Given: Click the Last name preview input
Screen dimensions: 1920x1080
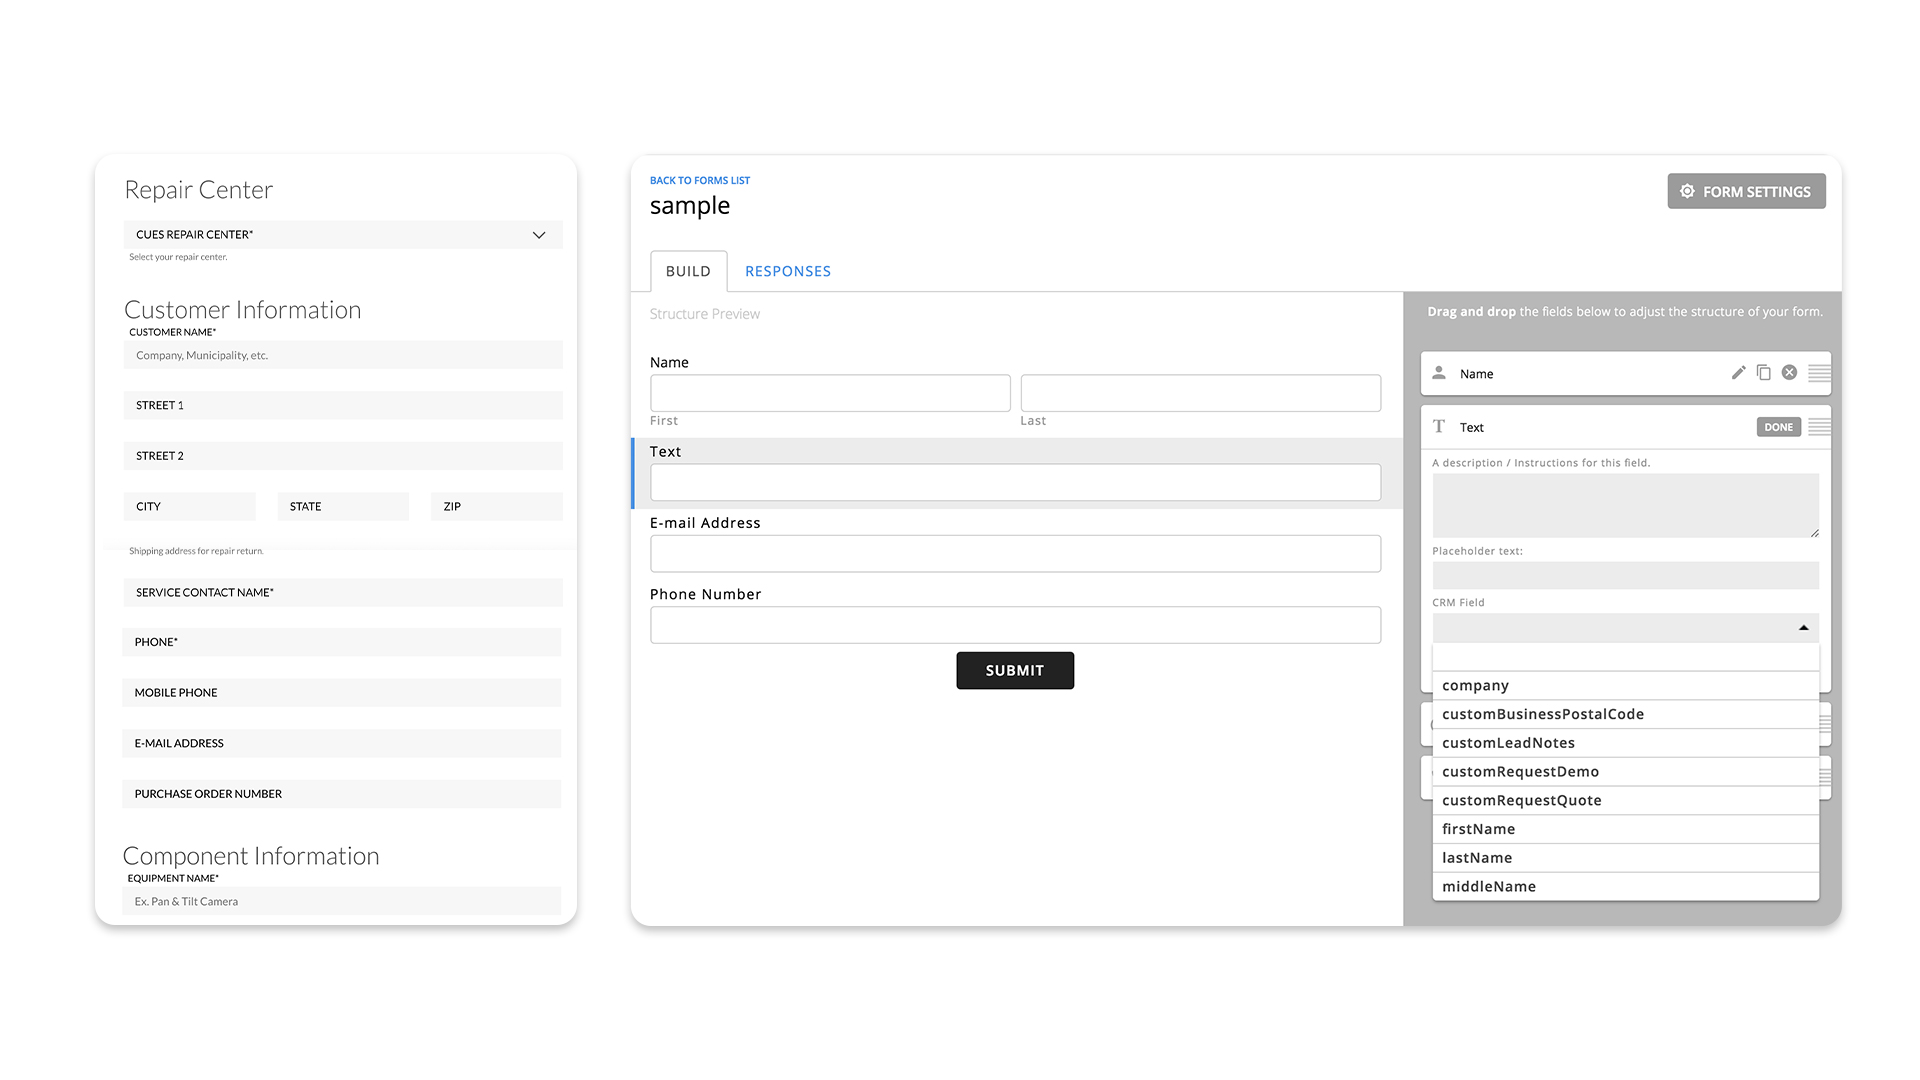Looking at the screenshot, I should pos(1201,393).
